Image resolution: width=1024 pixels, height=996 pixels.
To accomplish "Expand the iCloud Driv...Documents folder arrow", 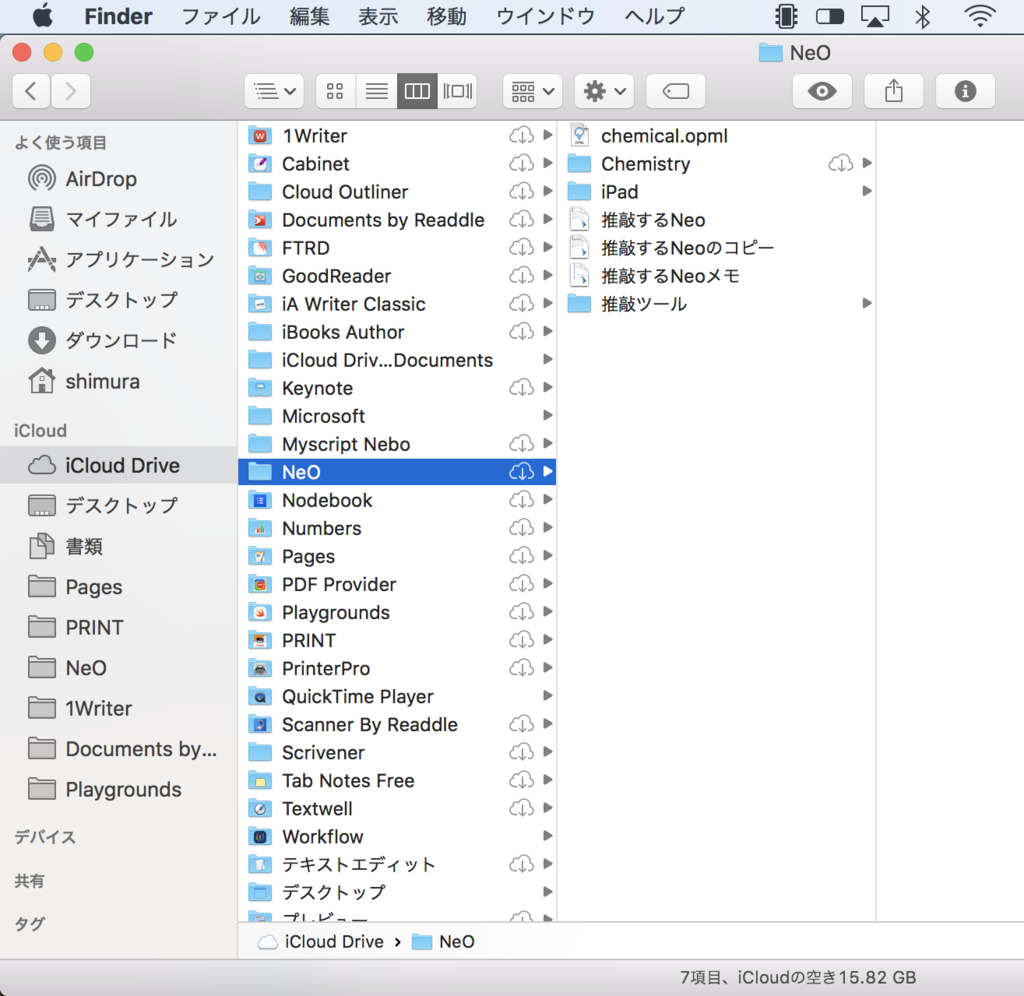I will coord(547,359).
